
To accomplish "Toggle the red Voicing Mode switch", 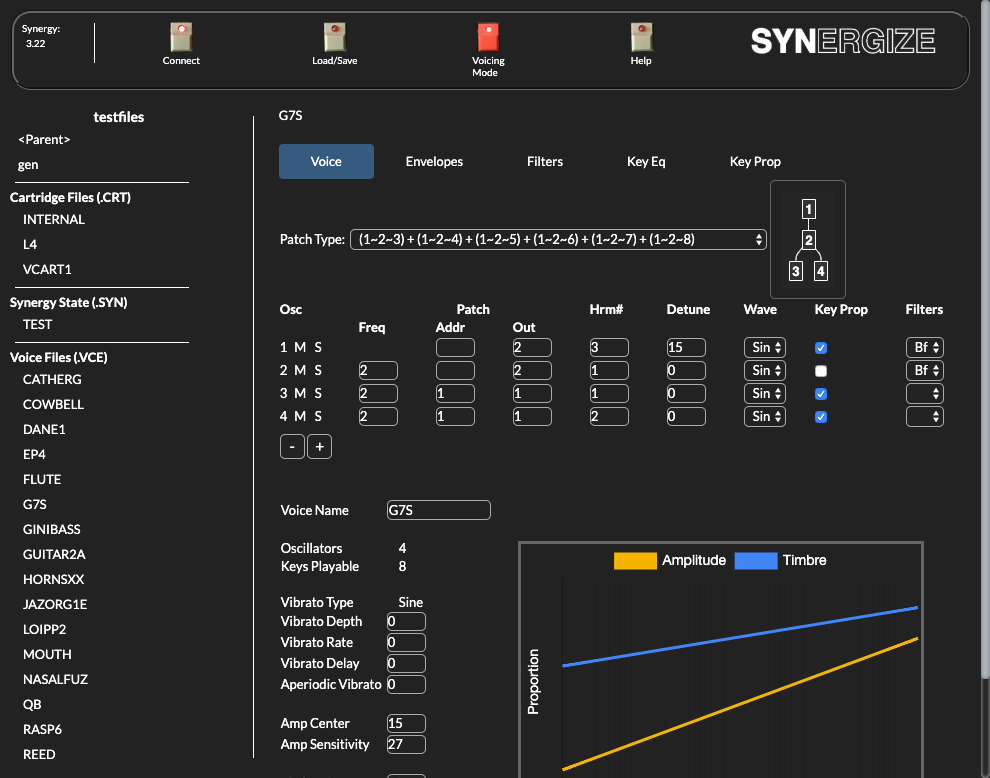I will point(488,37).
